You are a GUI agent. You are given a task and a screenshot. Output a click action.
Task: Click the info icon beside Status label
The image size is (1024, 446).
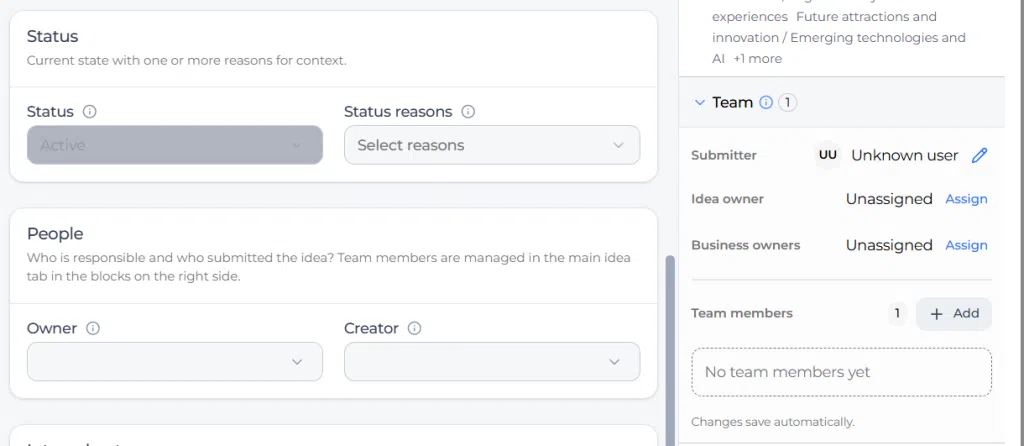[x=90, y=112]
